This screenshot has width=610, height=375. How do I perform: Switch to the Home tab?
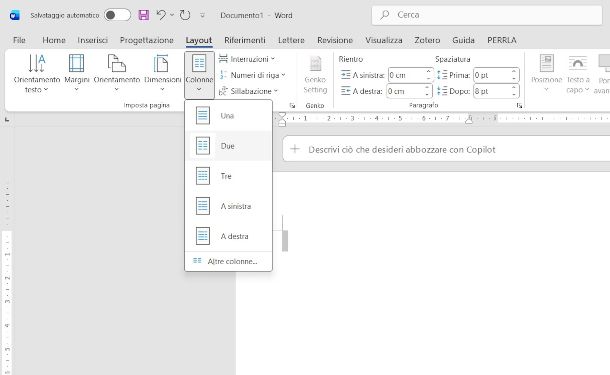[54, 40]
